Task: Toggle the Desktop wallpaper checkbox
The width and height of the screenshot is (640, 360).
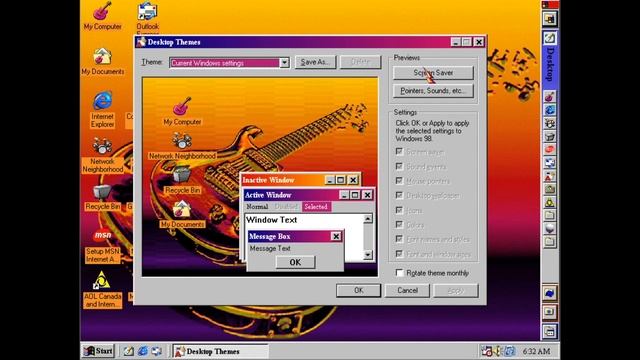Action: [399, 196]
